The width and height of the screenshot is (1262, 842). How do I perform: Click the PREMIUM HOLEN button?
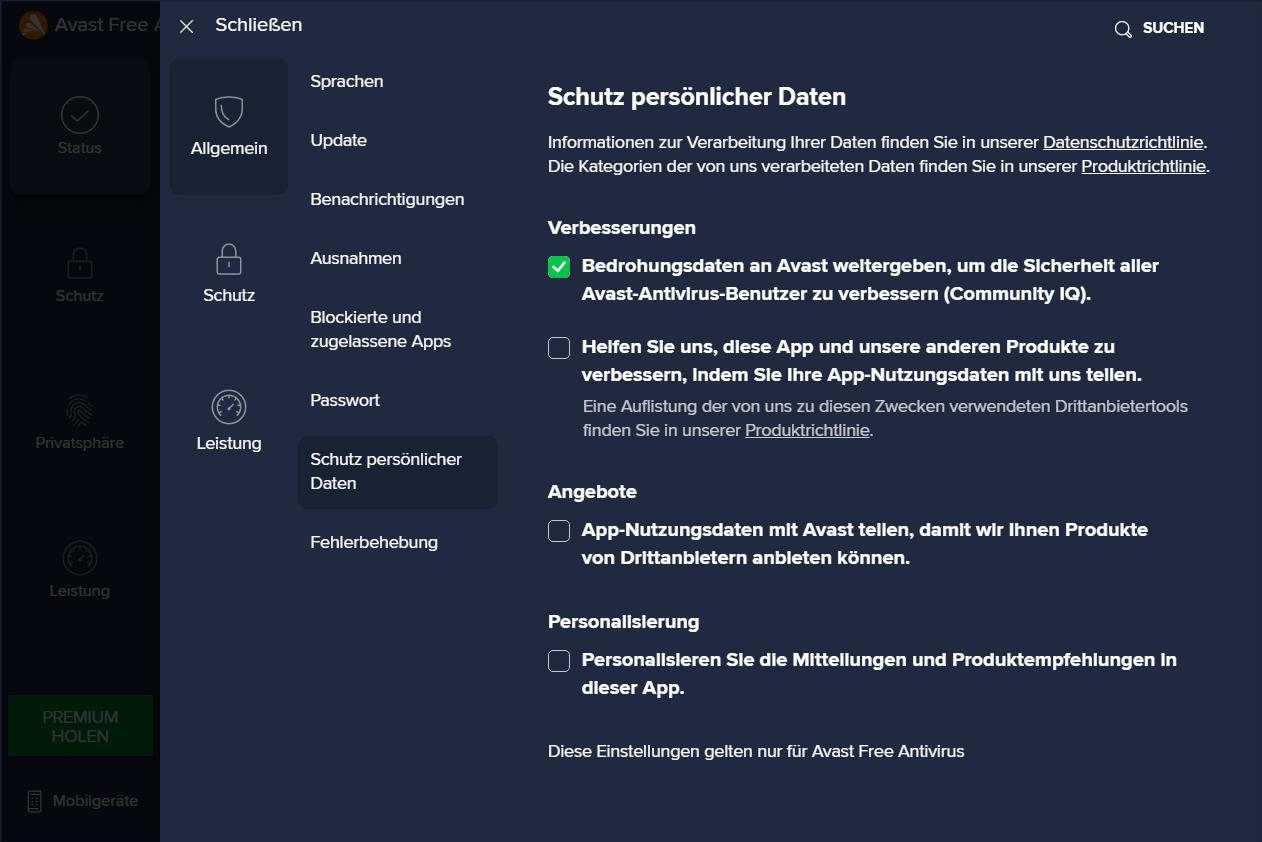(80, 726)
